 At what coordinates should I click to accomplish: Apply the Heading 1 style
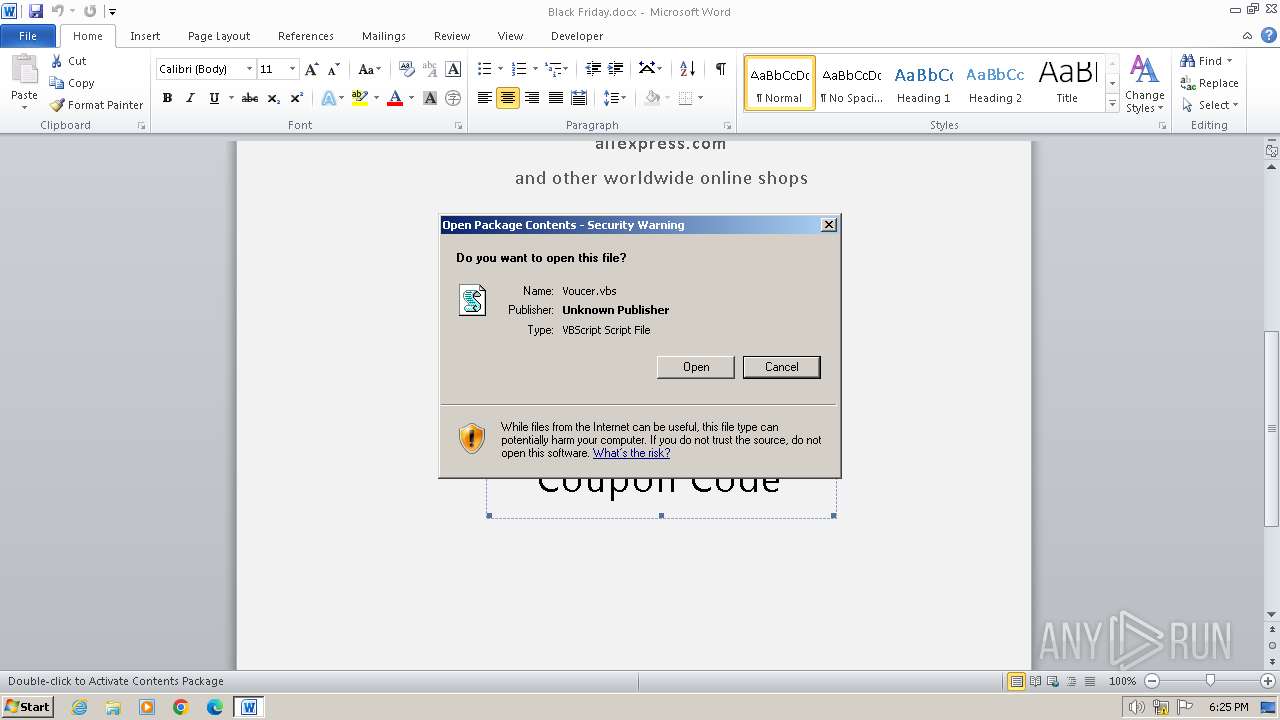924,83
